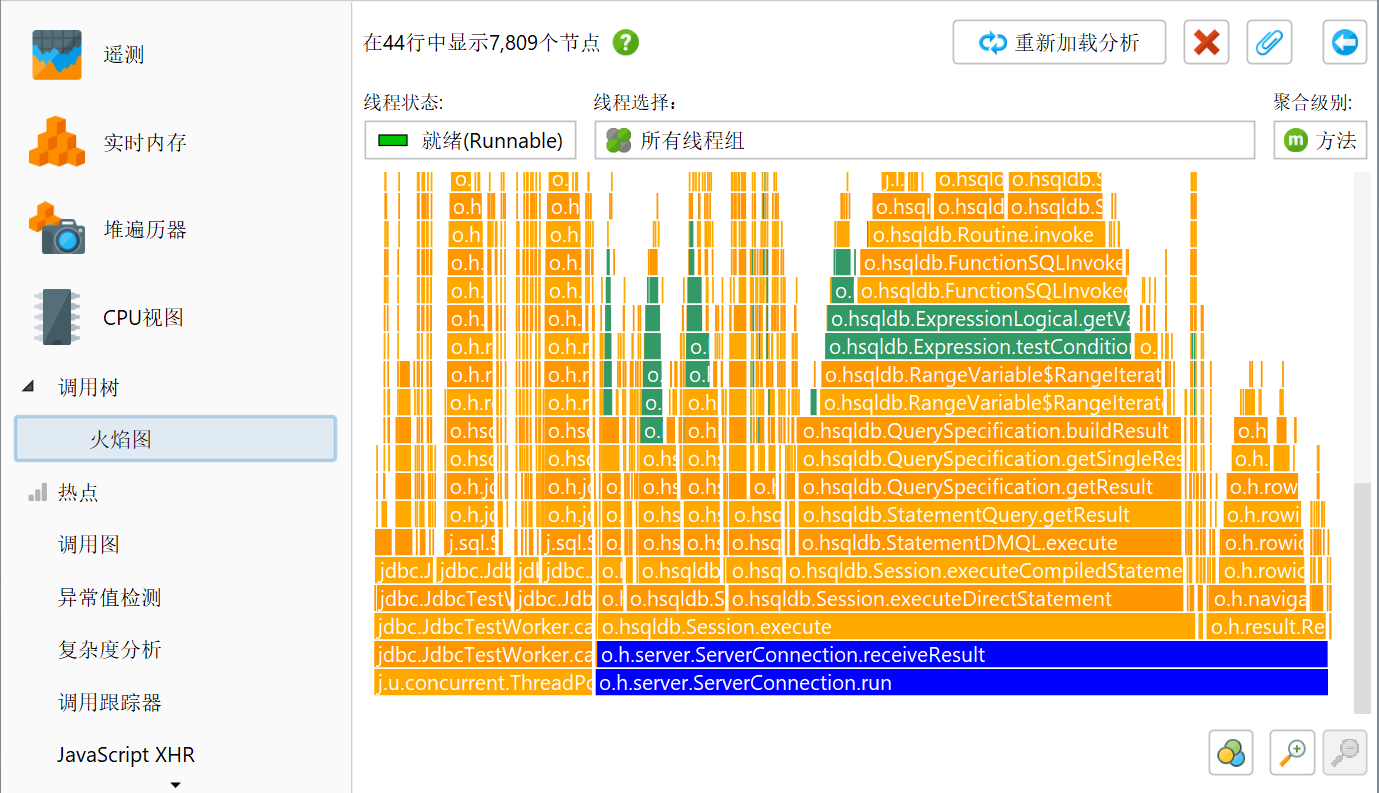
Task: Click the o.hsqldb.QuerySpecification.getSingleResult flame bar
Action: tap(990, 459)
